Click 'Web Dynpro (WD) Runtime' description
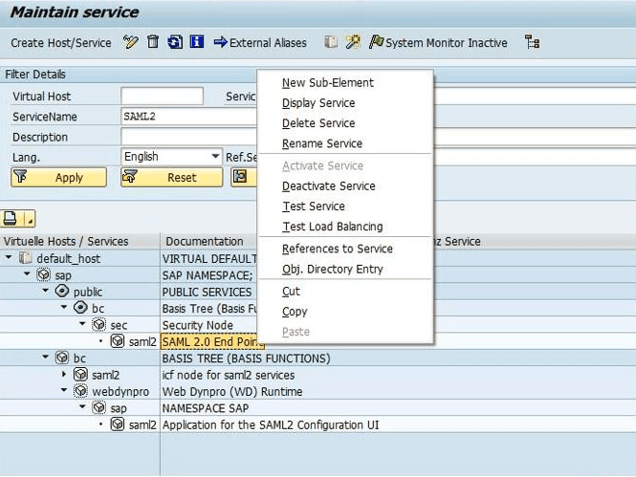This screenshot has height=477, width=636. point(232,392)
